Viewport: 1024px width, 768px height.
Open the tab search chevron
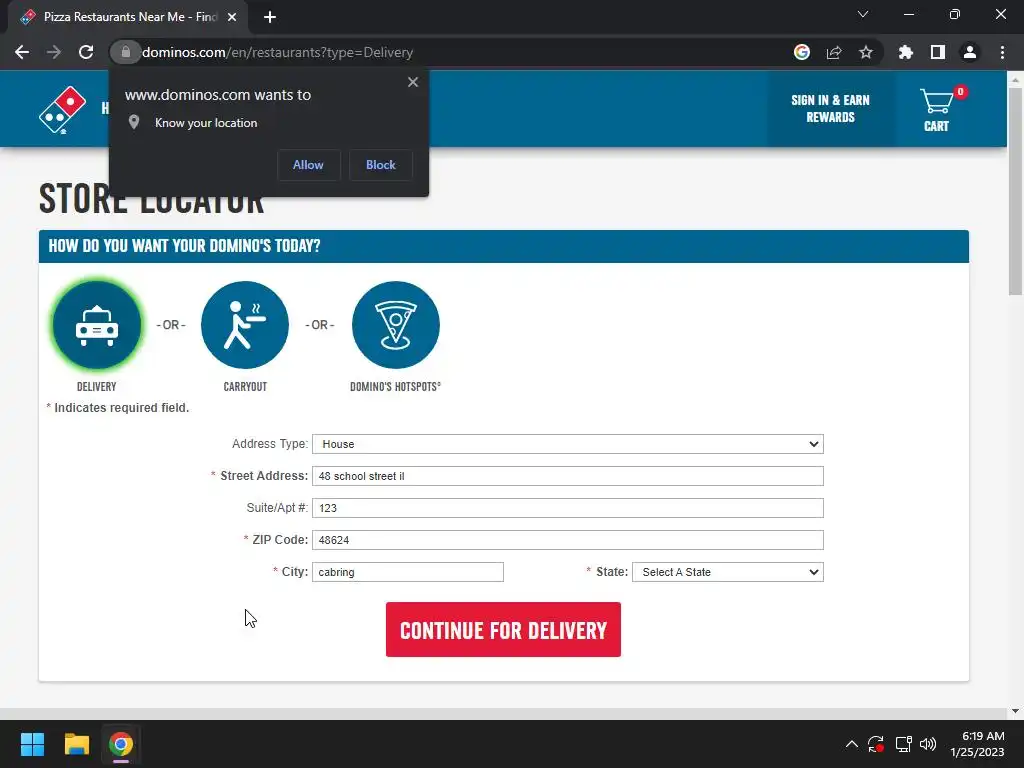[863, 14]
